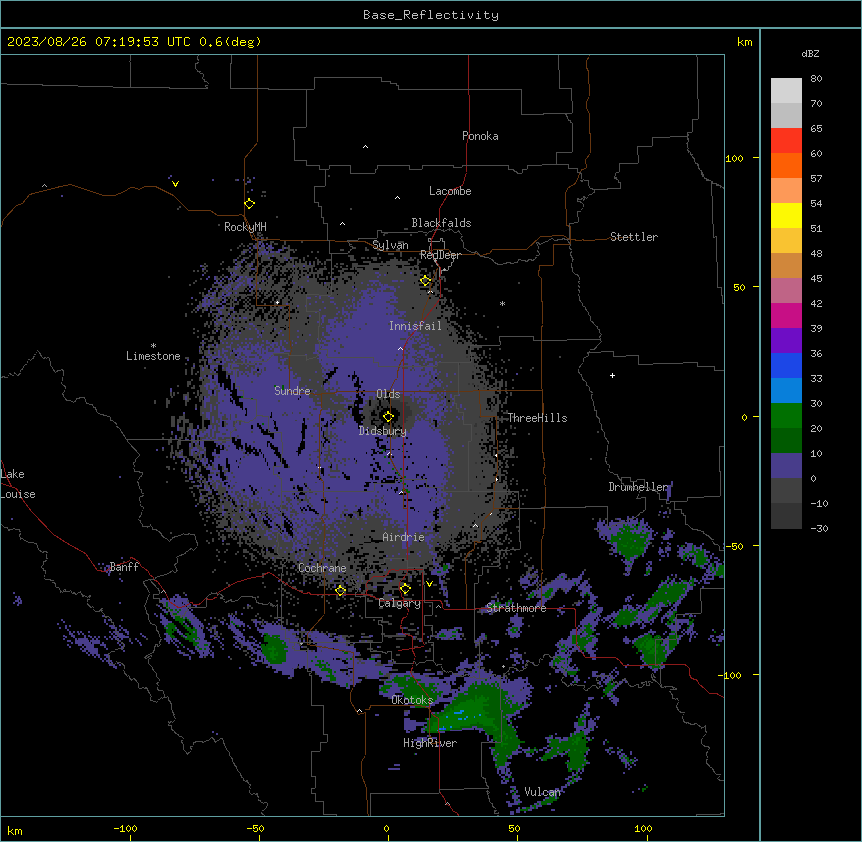Select the 10 dBZ purple legend swatch
862x842 pixels.
[786, 466]
